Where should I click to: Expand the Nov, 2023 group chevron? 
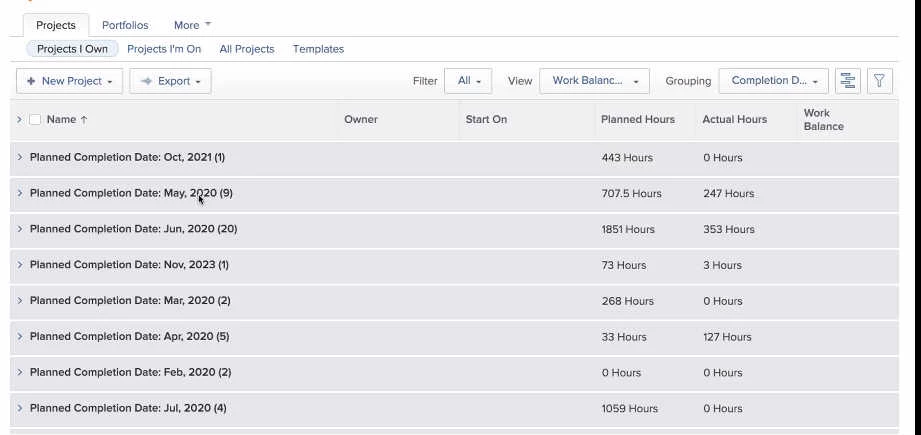(x=20, y=265)
